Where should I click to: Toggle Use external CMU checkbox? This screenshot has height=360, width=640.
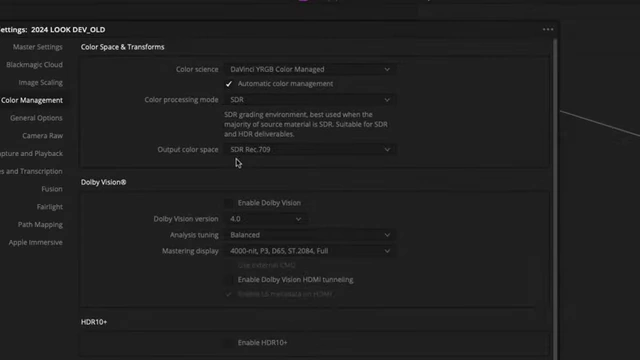229,265
